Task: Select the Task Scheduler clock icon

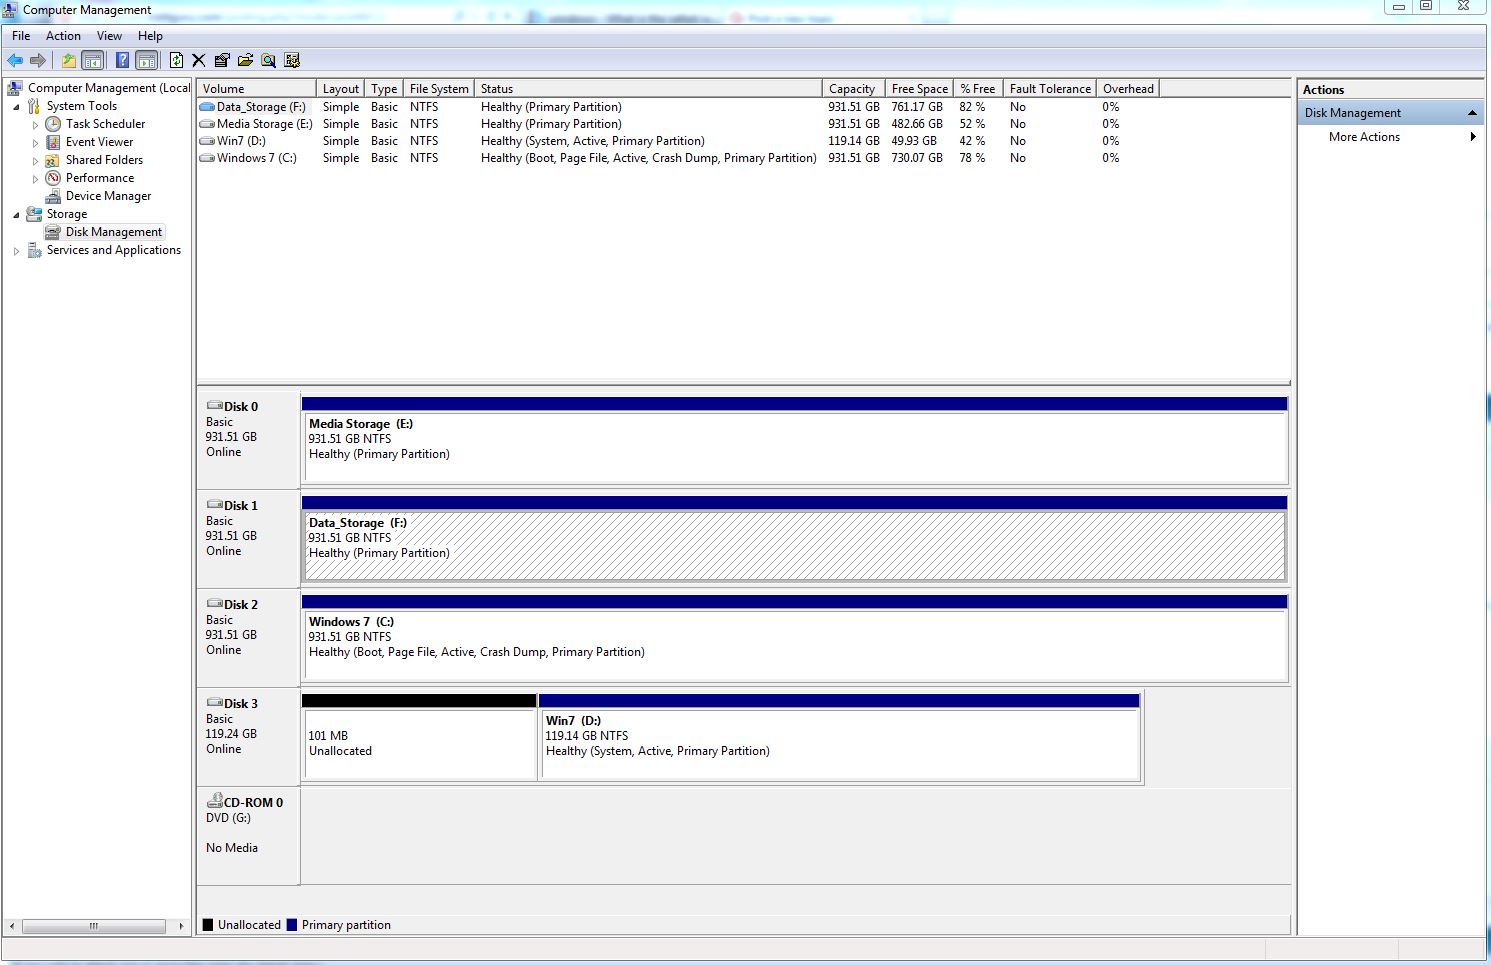Action: point(53,124)
